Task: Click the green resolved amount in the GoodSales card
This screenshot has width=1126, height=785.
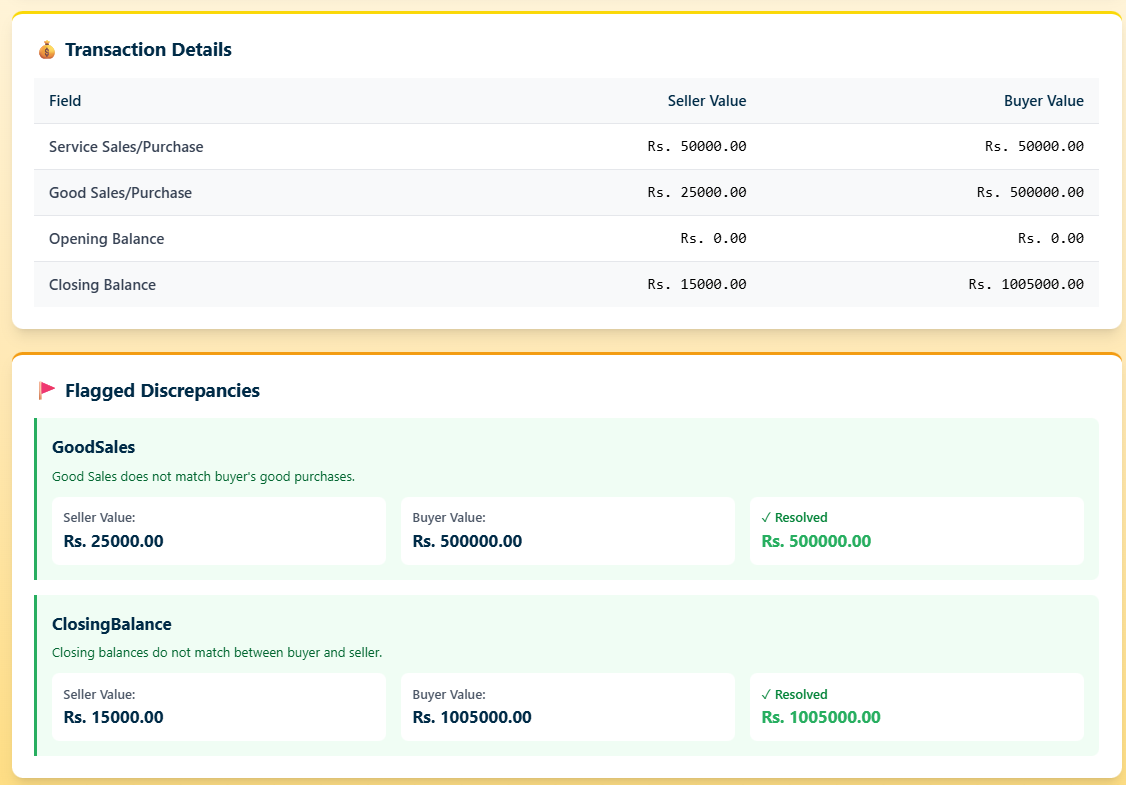Action: click(816, 541)
